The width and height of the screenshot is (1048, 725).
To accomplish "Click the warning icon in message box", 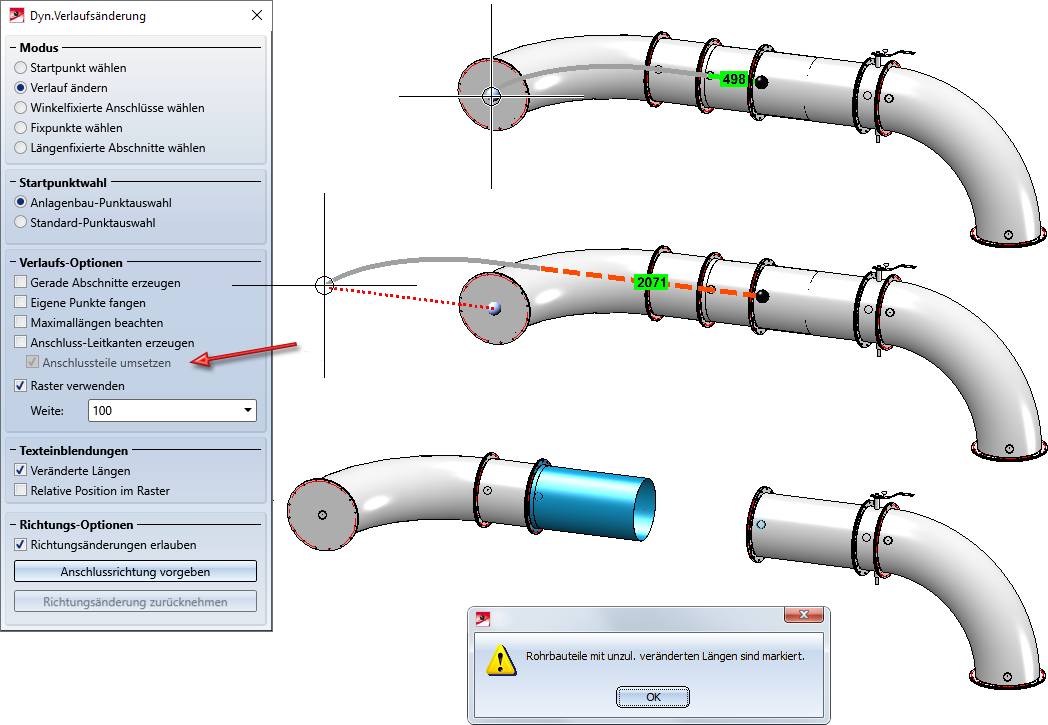I will click(501, 660).
